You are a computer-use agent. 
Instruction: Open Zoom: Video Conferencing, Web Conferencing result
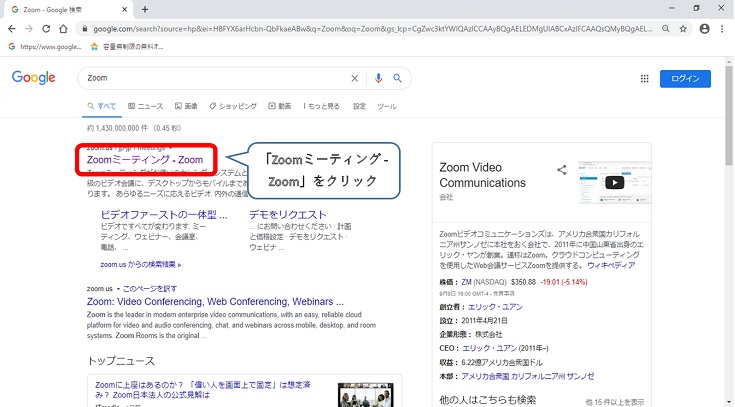[215, 301]
